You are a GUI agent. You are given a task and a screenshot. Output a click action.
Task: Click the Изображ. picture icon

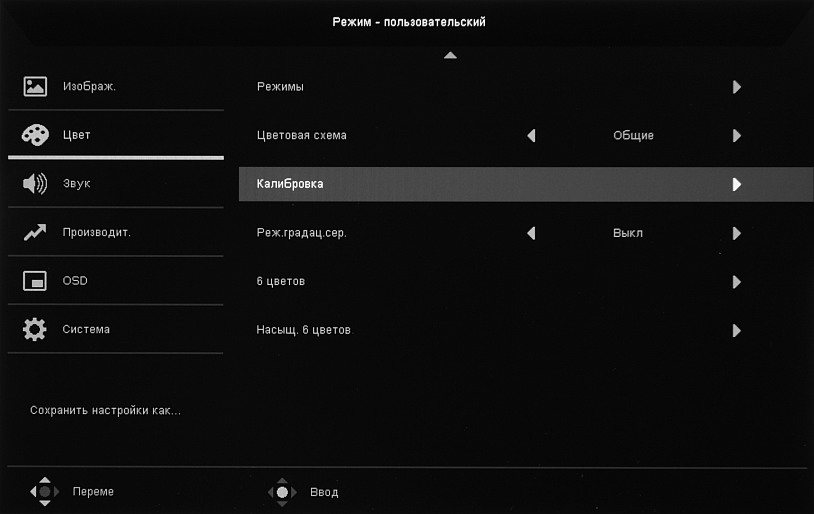tap(35, 86)
